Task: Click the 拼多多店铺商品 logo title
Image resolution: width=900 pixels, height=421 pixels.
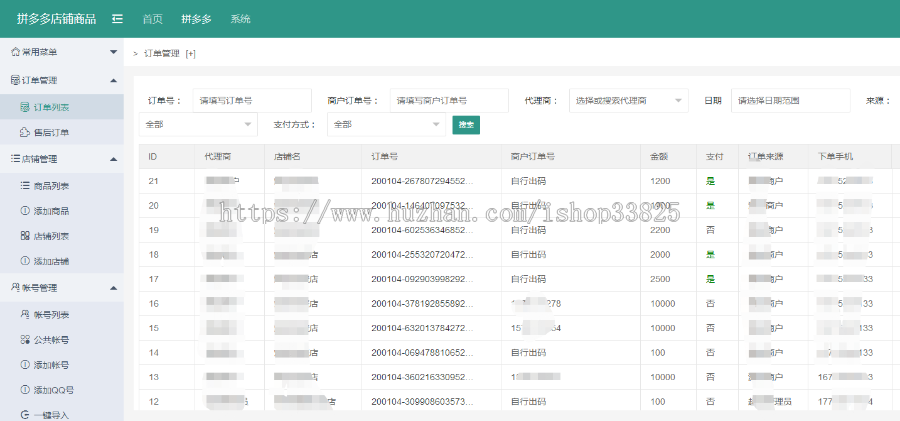Action: click(56, 19)
